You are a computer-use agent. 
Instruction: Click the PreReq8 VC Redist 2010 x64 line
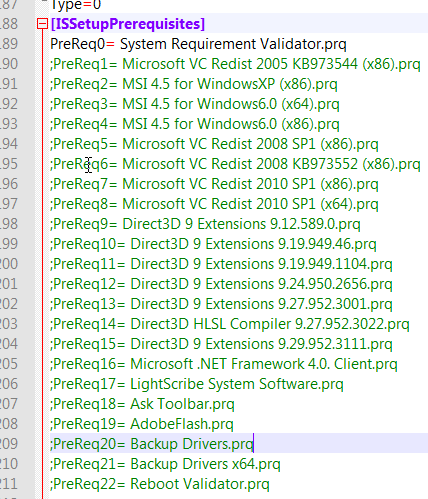(214, 204)
